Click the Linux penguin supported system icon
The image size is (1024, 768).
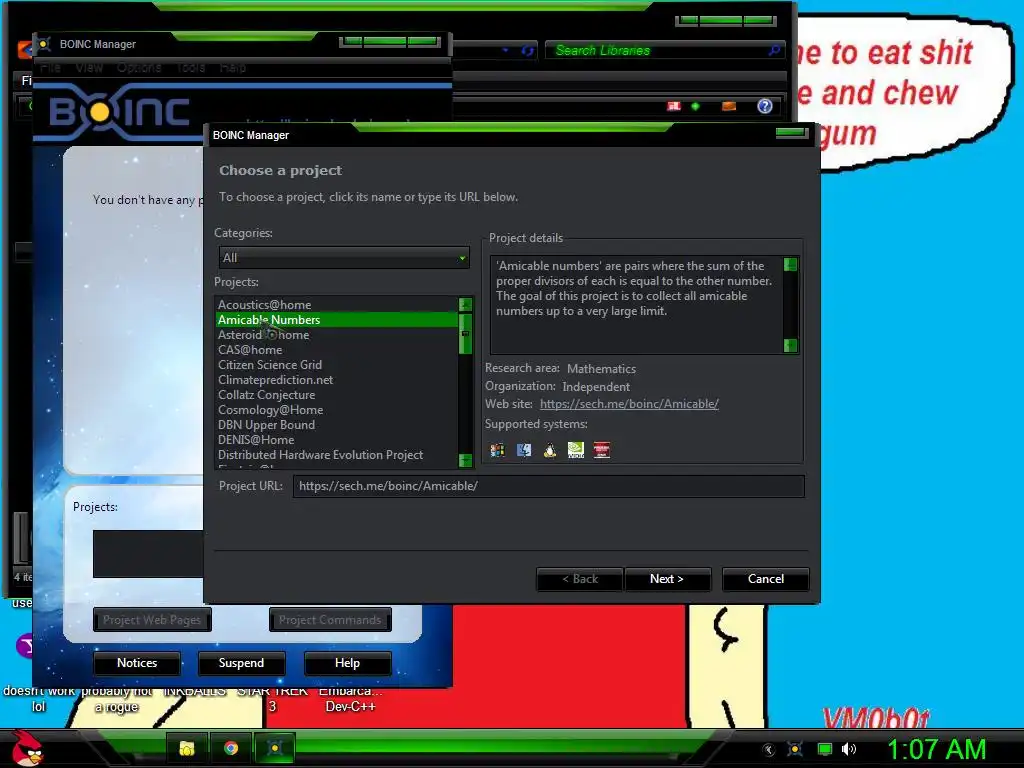pos(550,450)
